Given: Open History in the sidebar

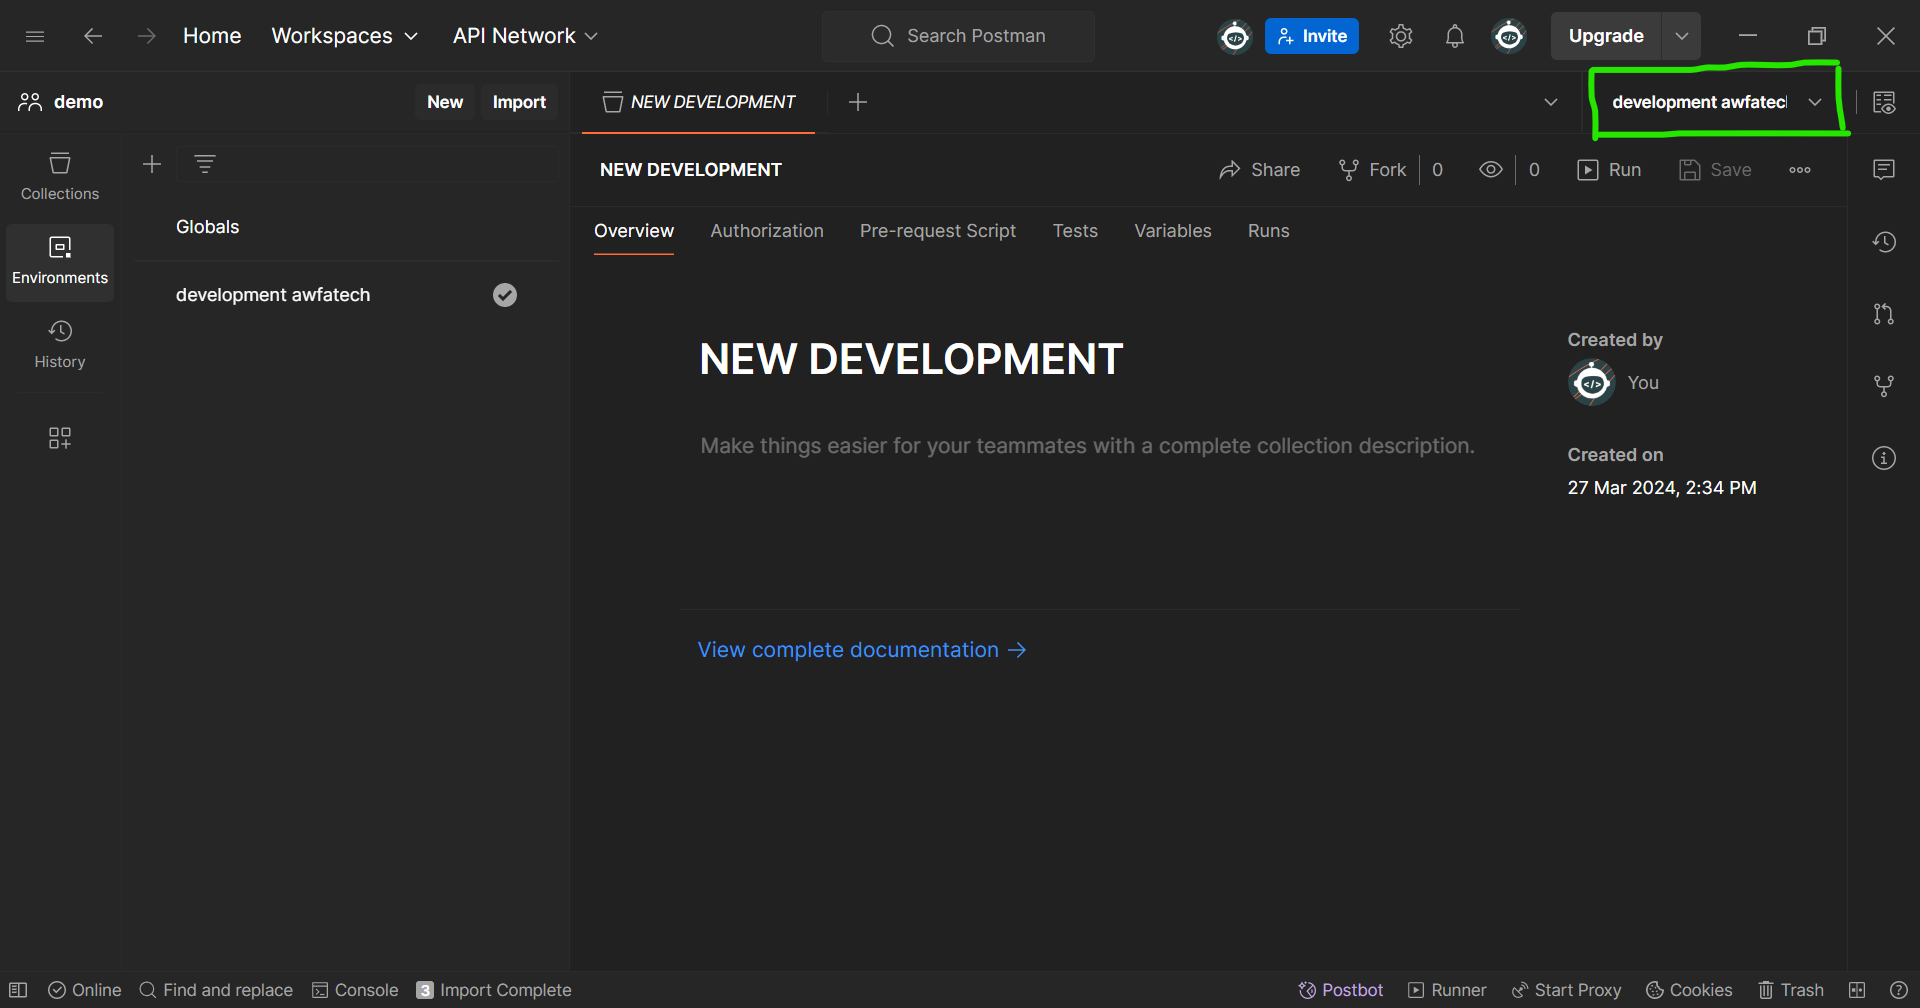Looking at the screenshot, I should click(60, 344).
